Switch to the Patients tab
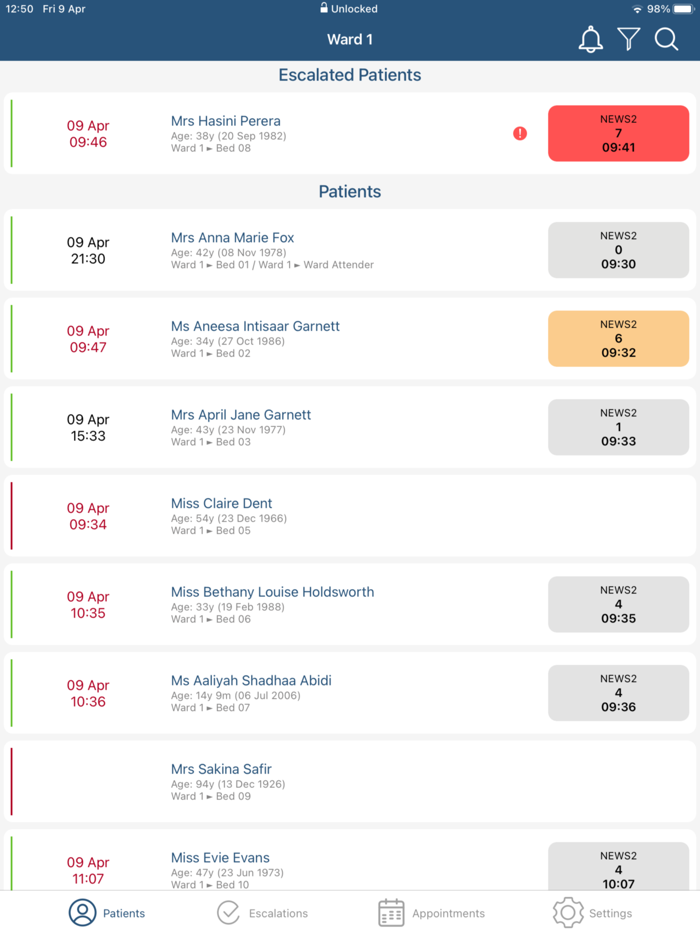The image size is (700, 934). tap(107, 913)
